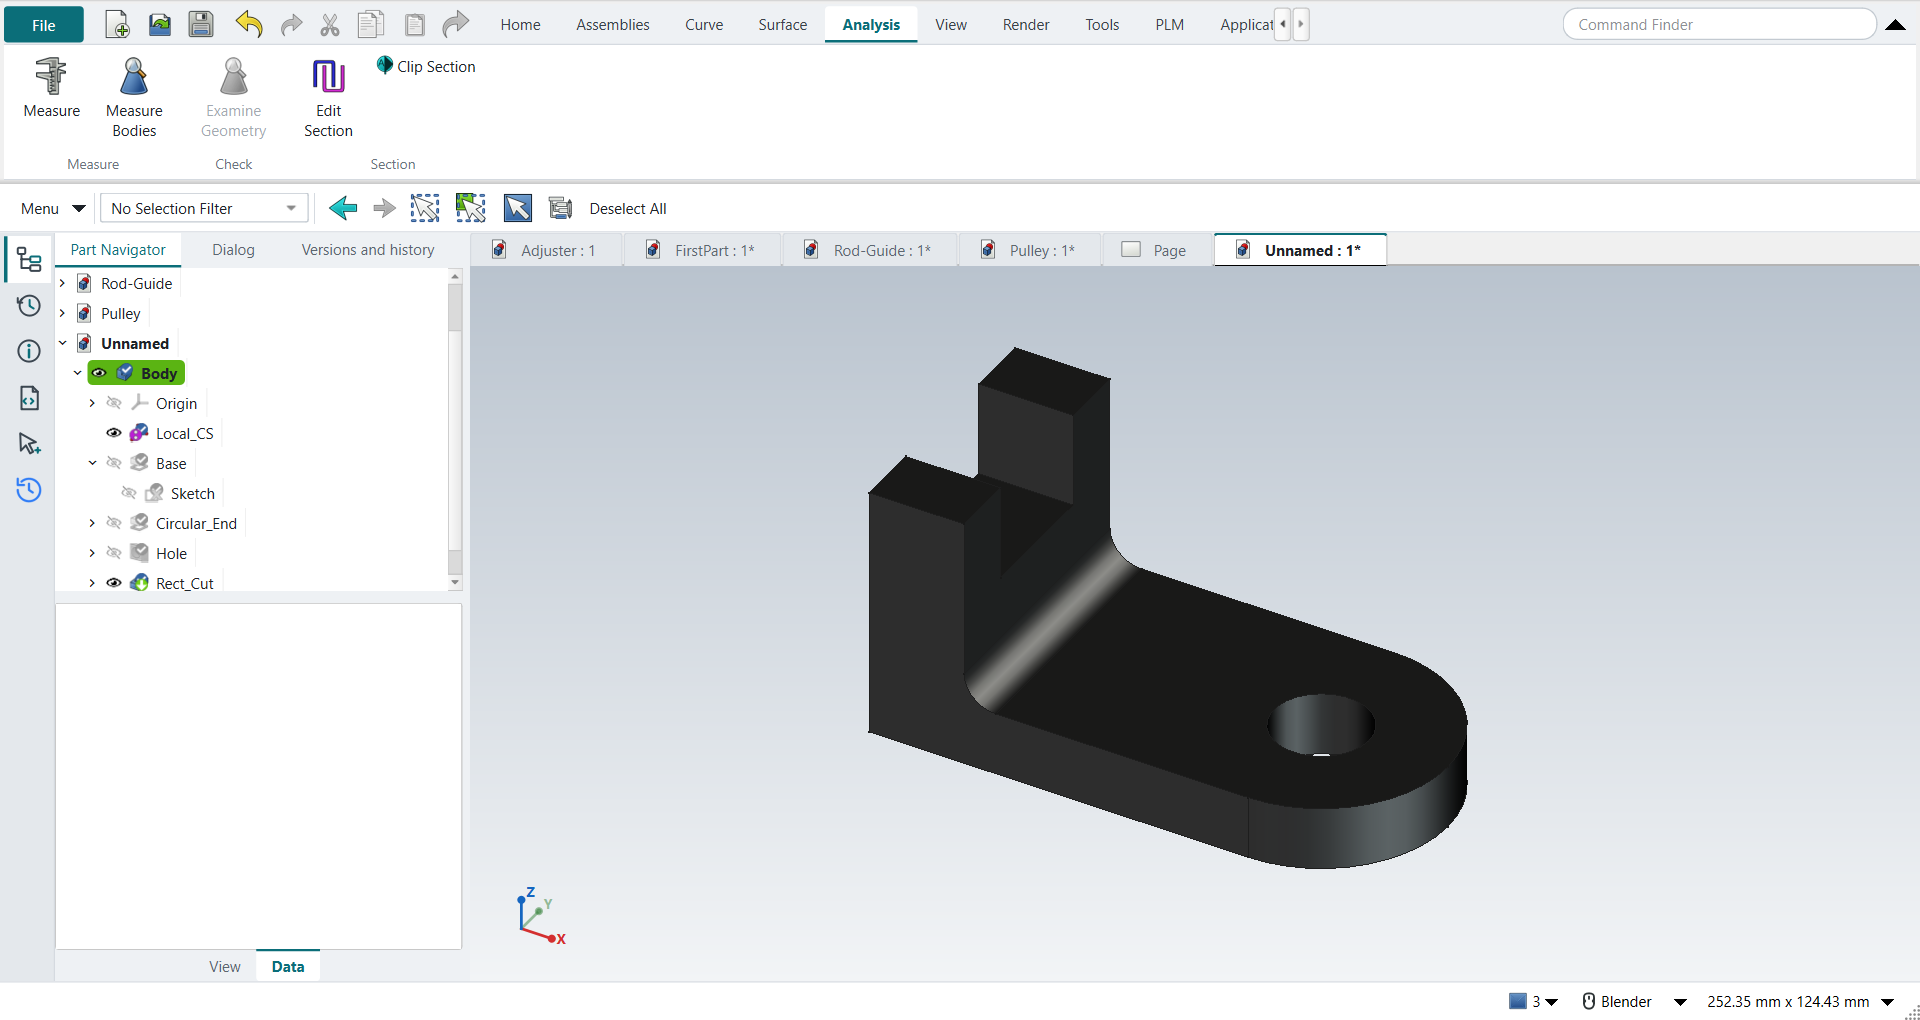Click the cut scissors icon
This screenshot has width=1920, height=1020.
click(x=330, y=25)
